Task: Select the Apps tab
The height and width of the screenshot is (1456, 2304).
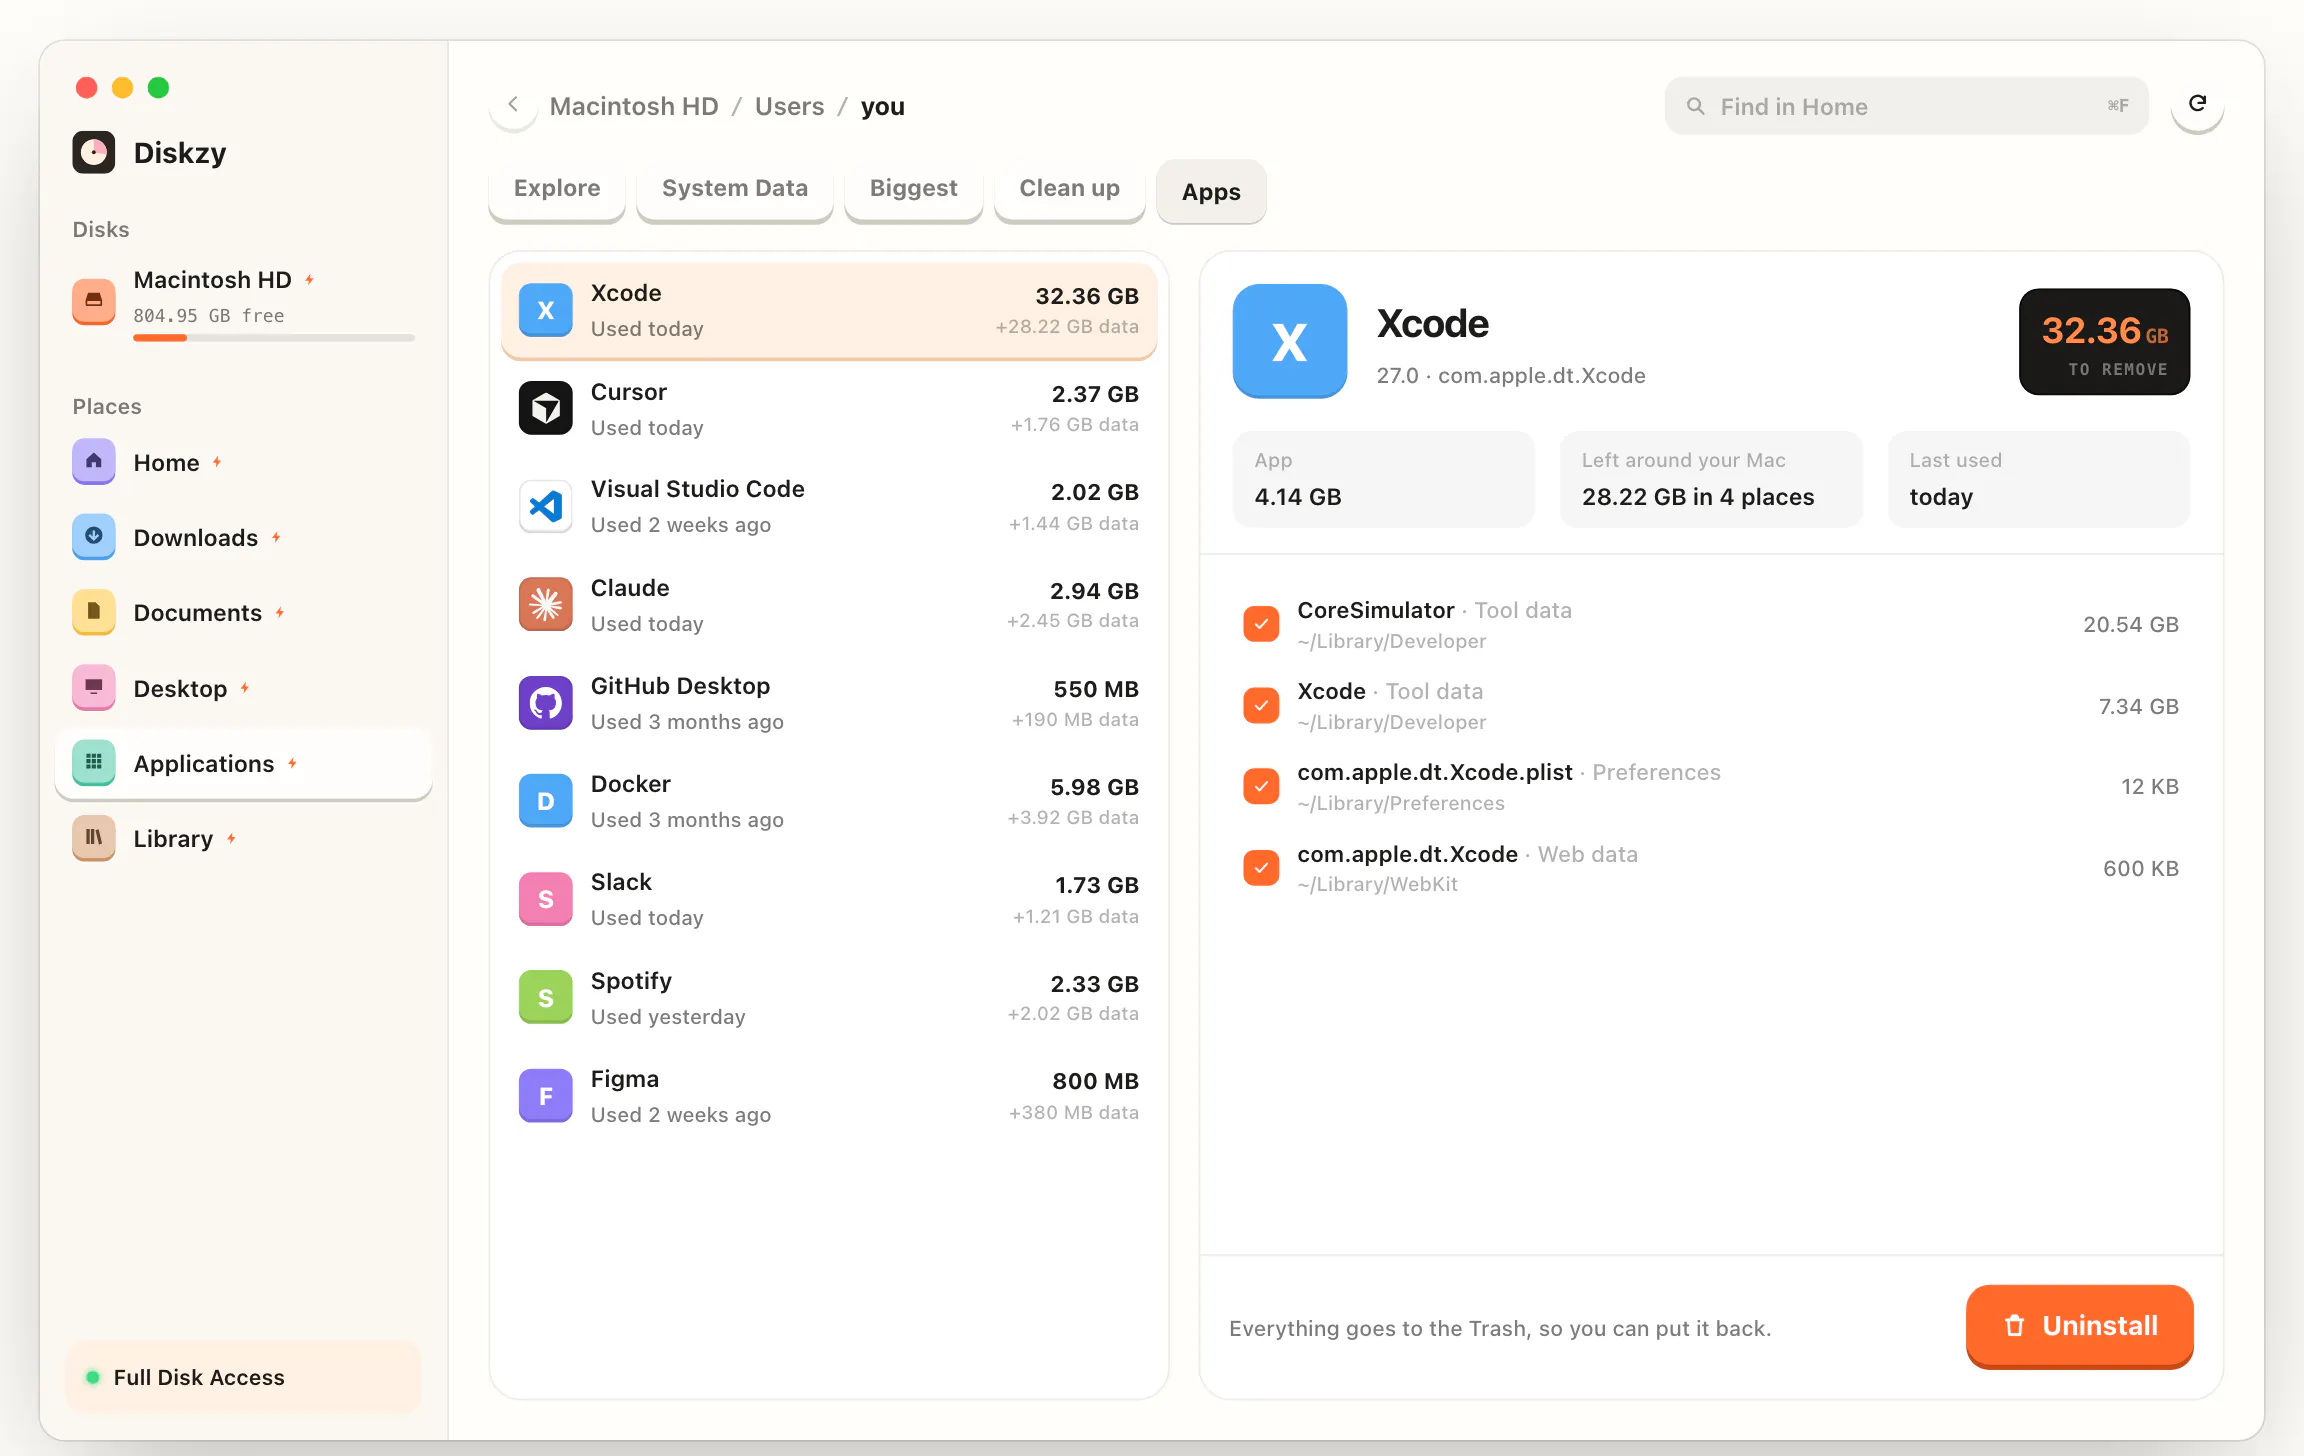Action: pyautogui.click(x=1211, y=192)
